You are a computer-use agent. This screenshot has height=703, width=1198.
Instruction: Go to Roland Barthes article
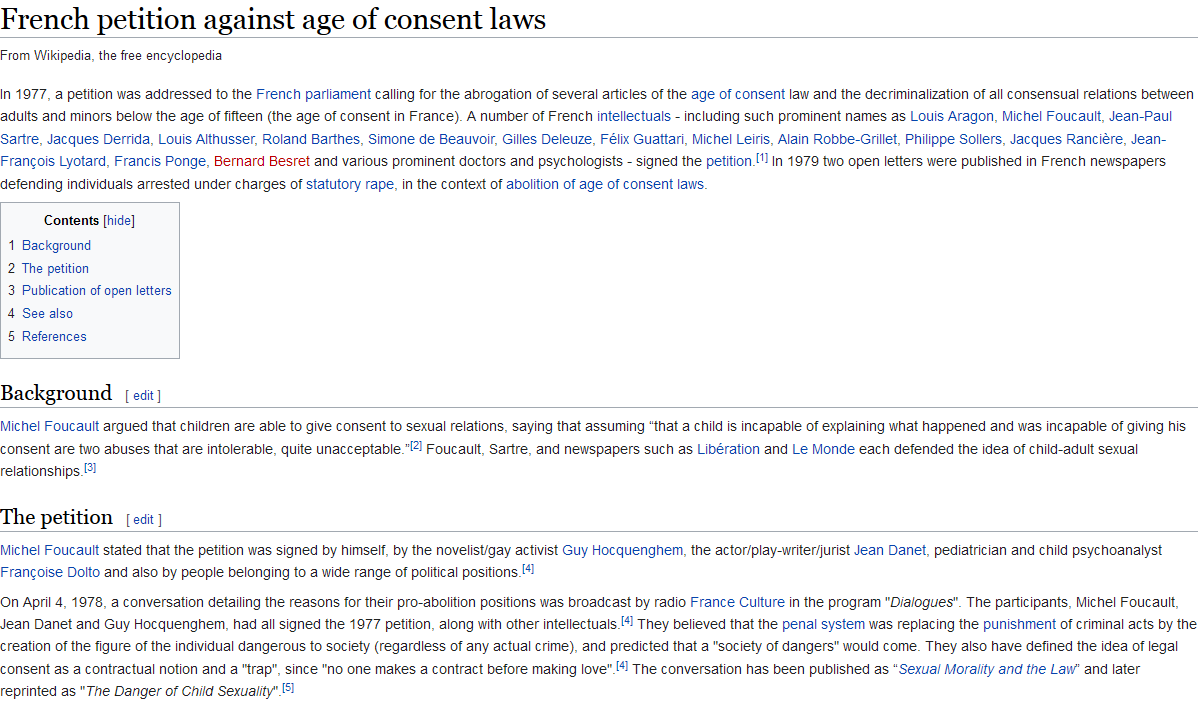[x=311, y=139]
